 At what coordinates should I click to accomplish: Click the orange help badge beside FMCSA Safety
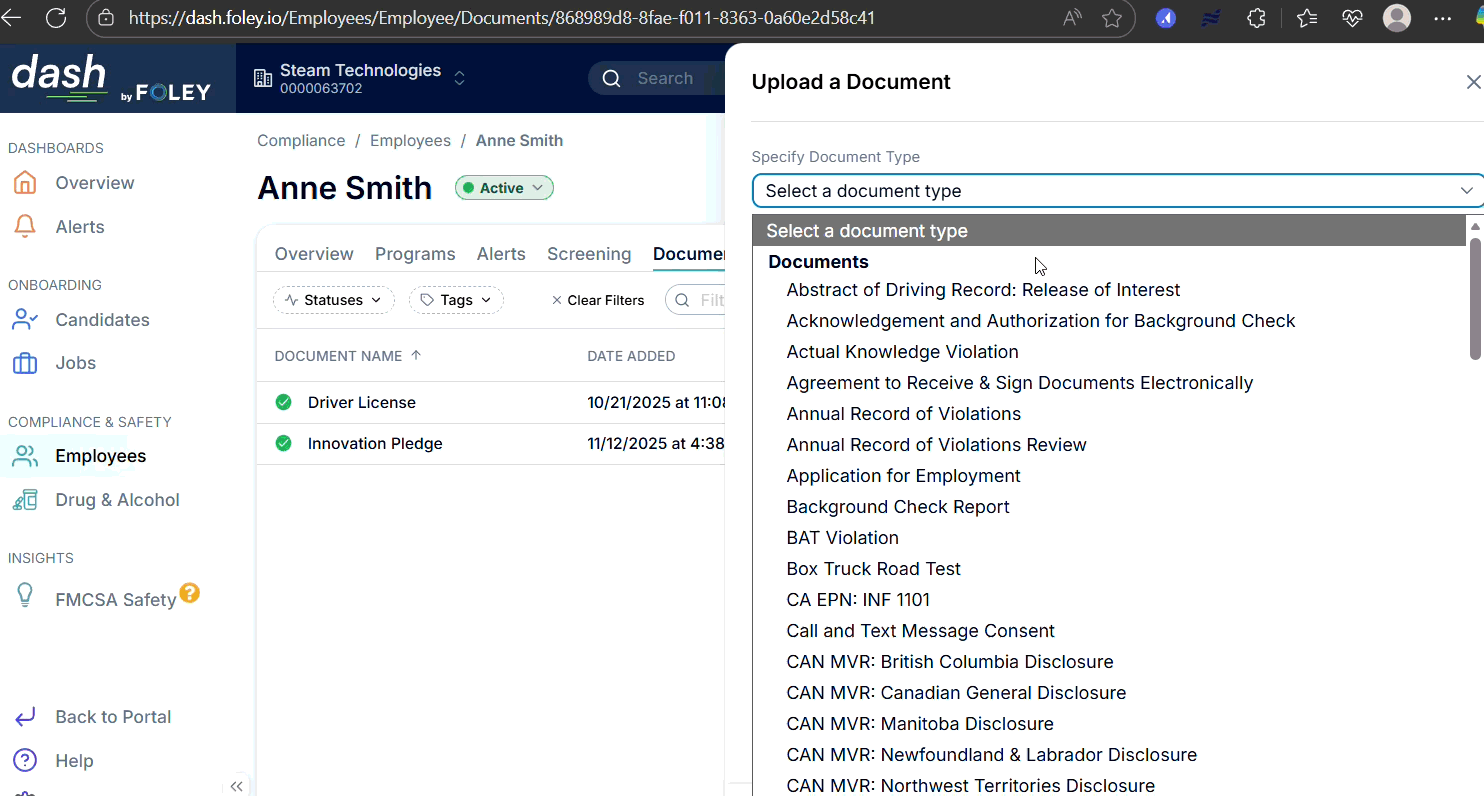pos(190,592)
